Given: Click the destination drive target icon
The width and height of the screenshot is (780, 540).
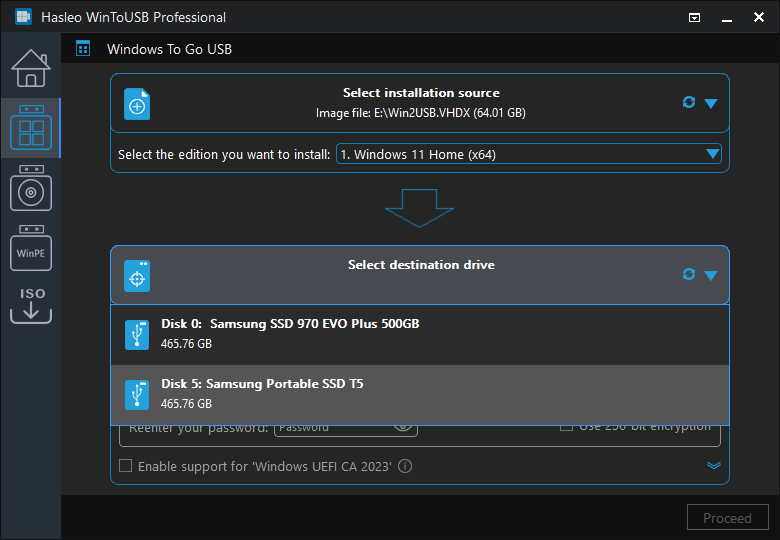Looking at the screenshot, I should (137, 276).
